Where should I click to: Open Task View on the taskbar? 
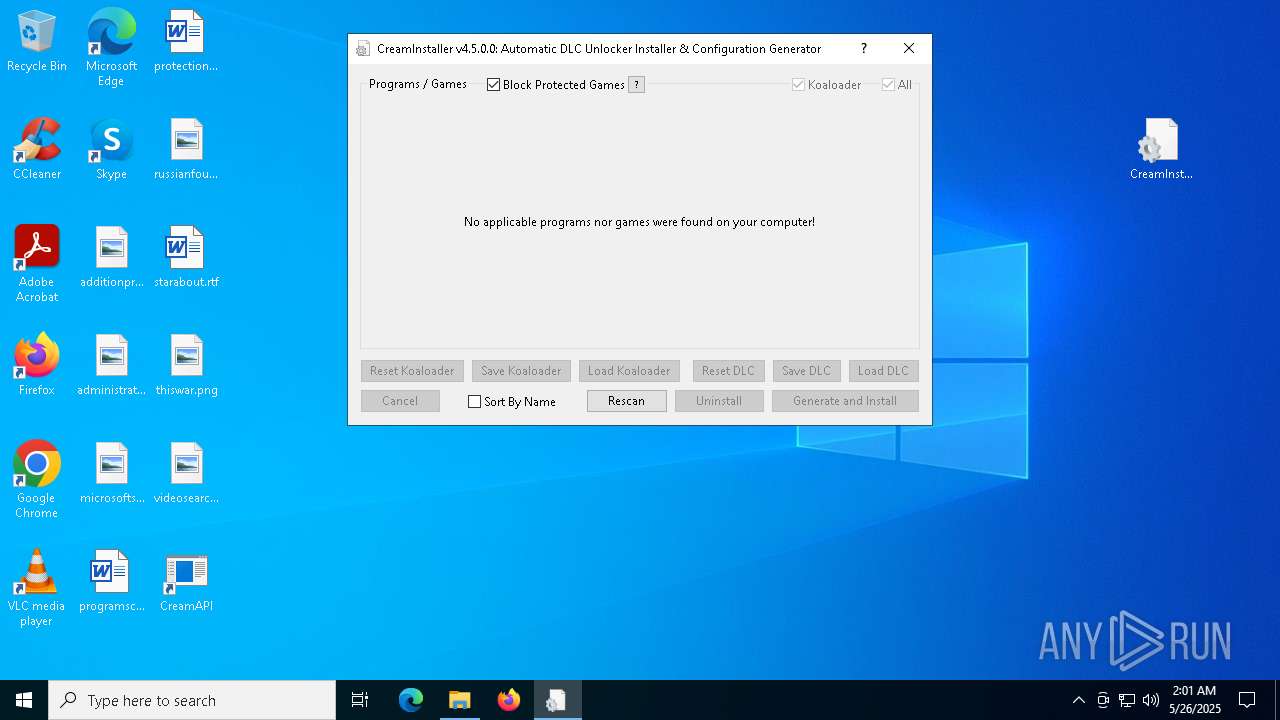point(360,700)
